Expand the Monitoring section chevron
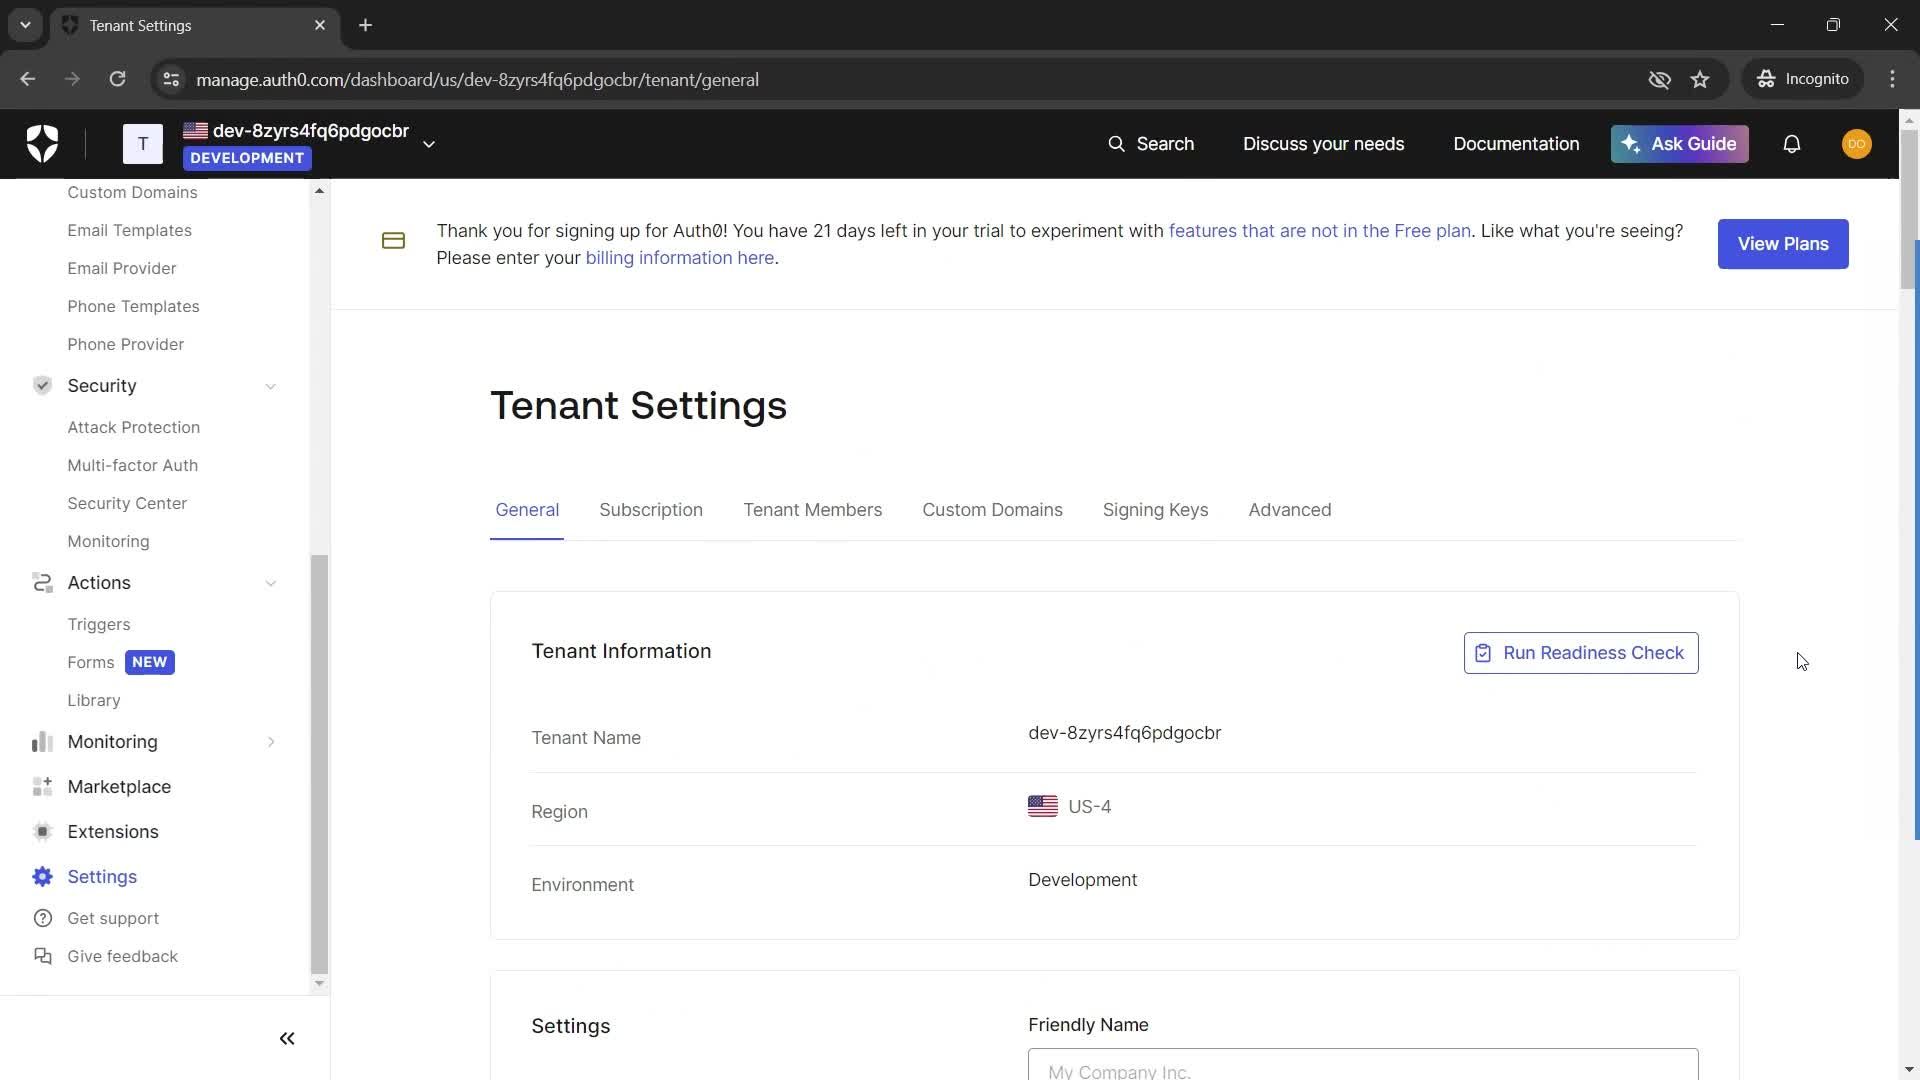This screenshot has width=1920, height=1080. point(270,742)
